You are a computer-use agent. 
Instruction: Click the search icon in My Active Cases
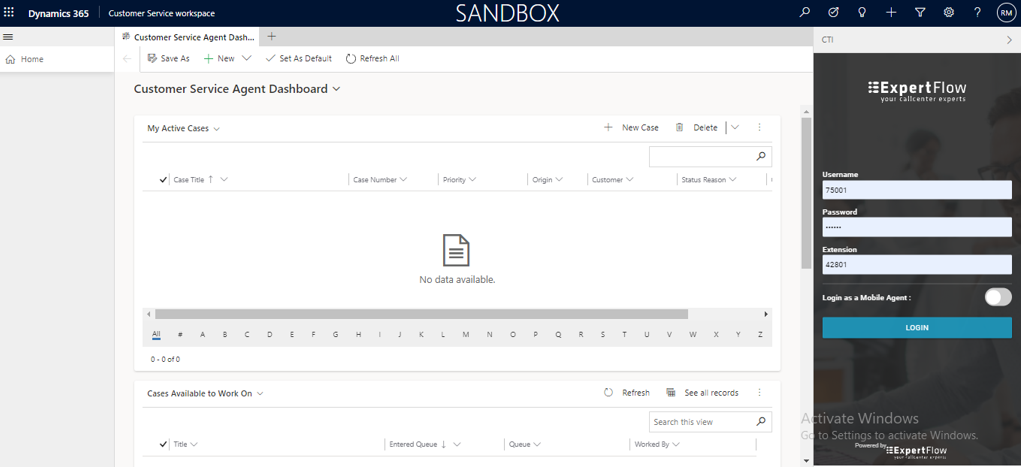coord(761,156)
